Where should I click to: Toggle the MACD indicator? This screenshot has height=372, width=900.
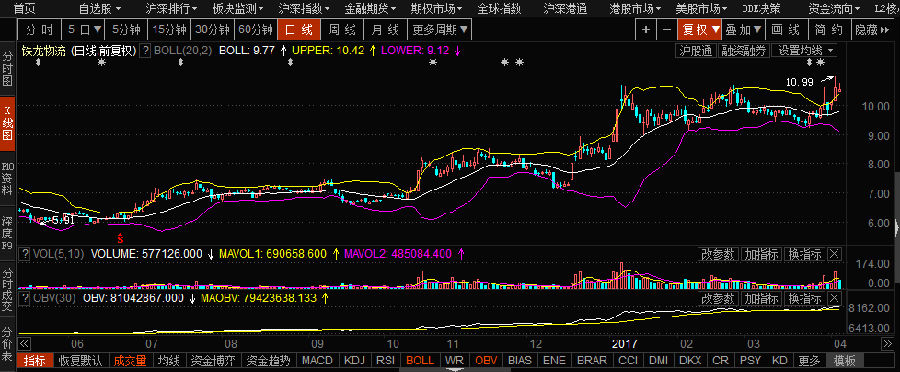click(x=317, y=361)
